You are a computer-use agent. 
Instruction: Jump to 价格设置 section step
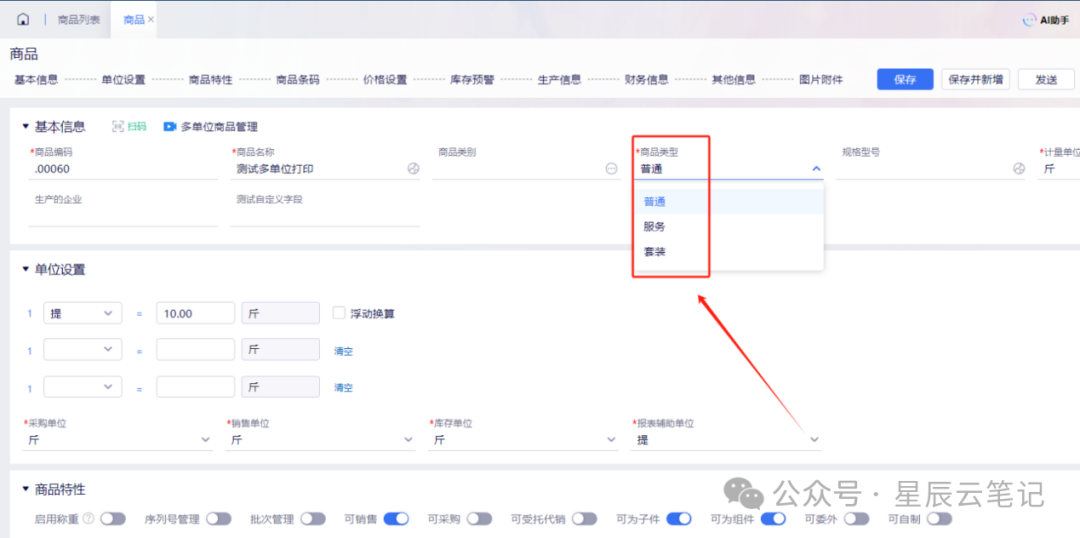(385, 79)
